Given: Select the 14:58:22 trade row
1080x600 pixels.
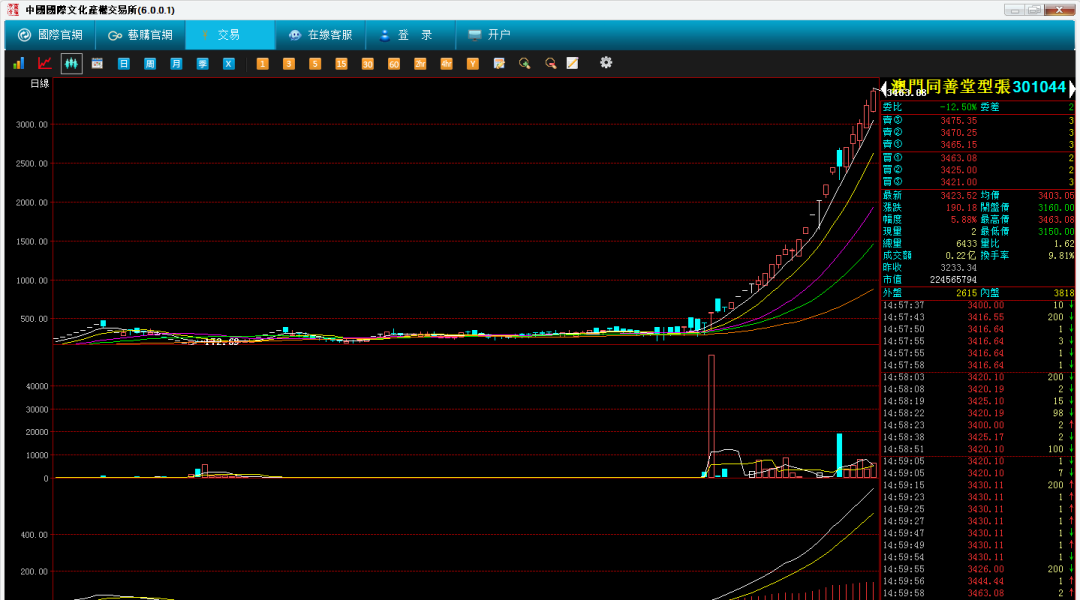Looking at the screenshot, I should [978, 413].
